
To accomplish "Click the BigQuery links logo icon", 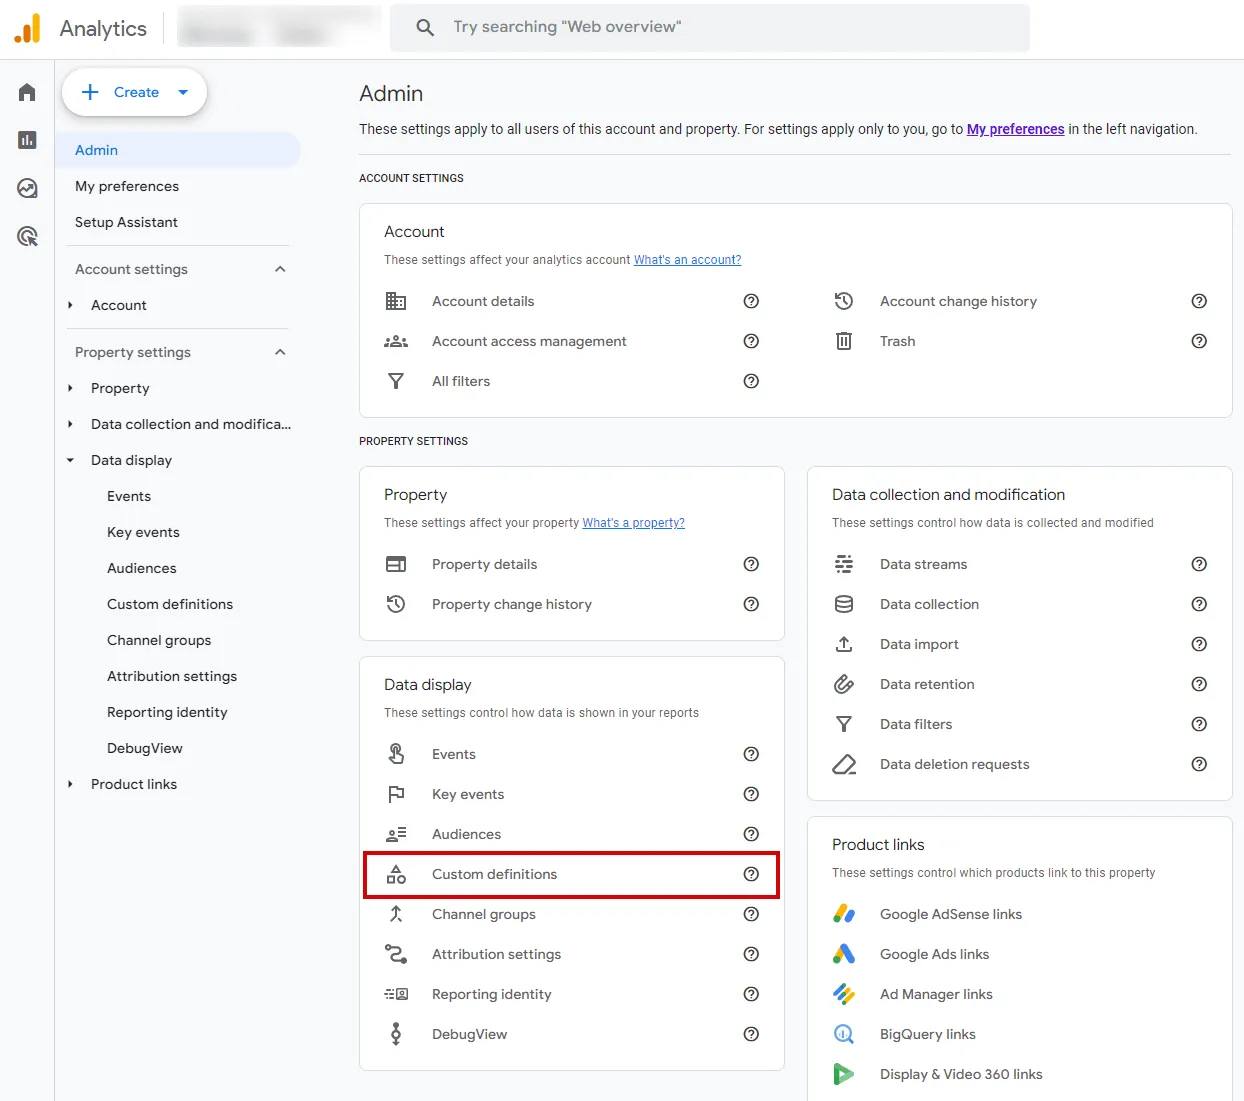I will [844, 1034].
